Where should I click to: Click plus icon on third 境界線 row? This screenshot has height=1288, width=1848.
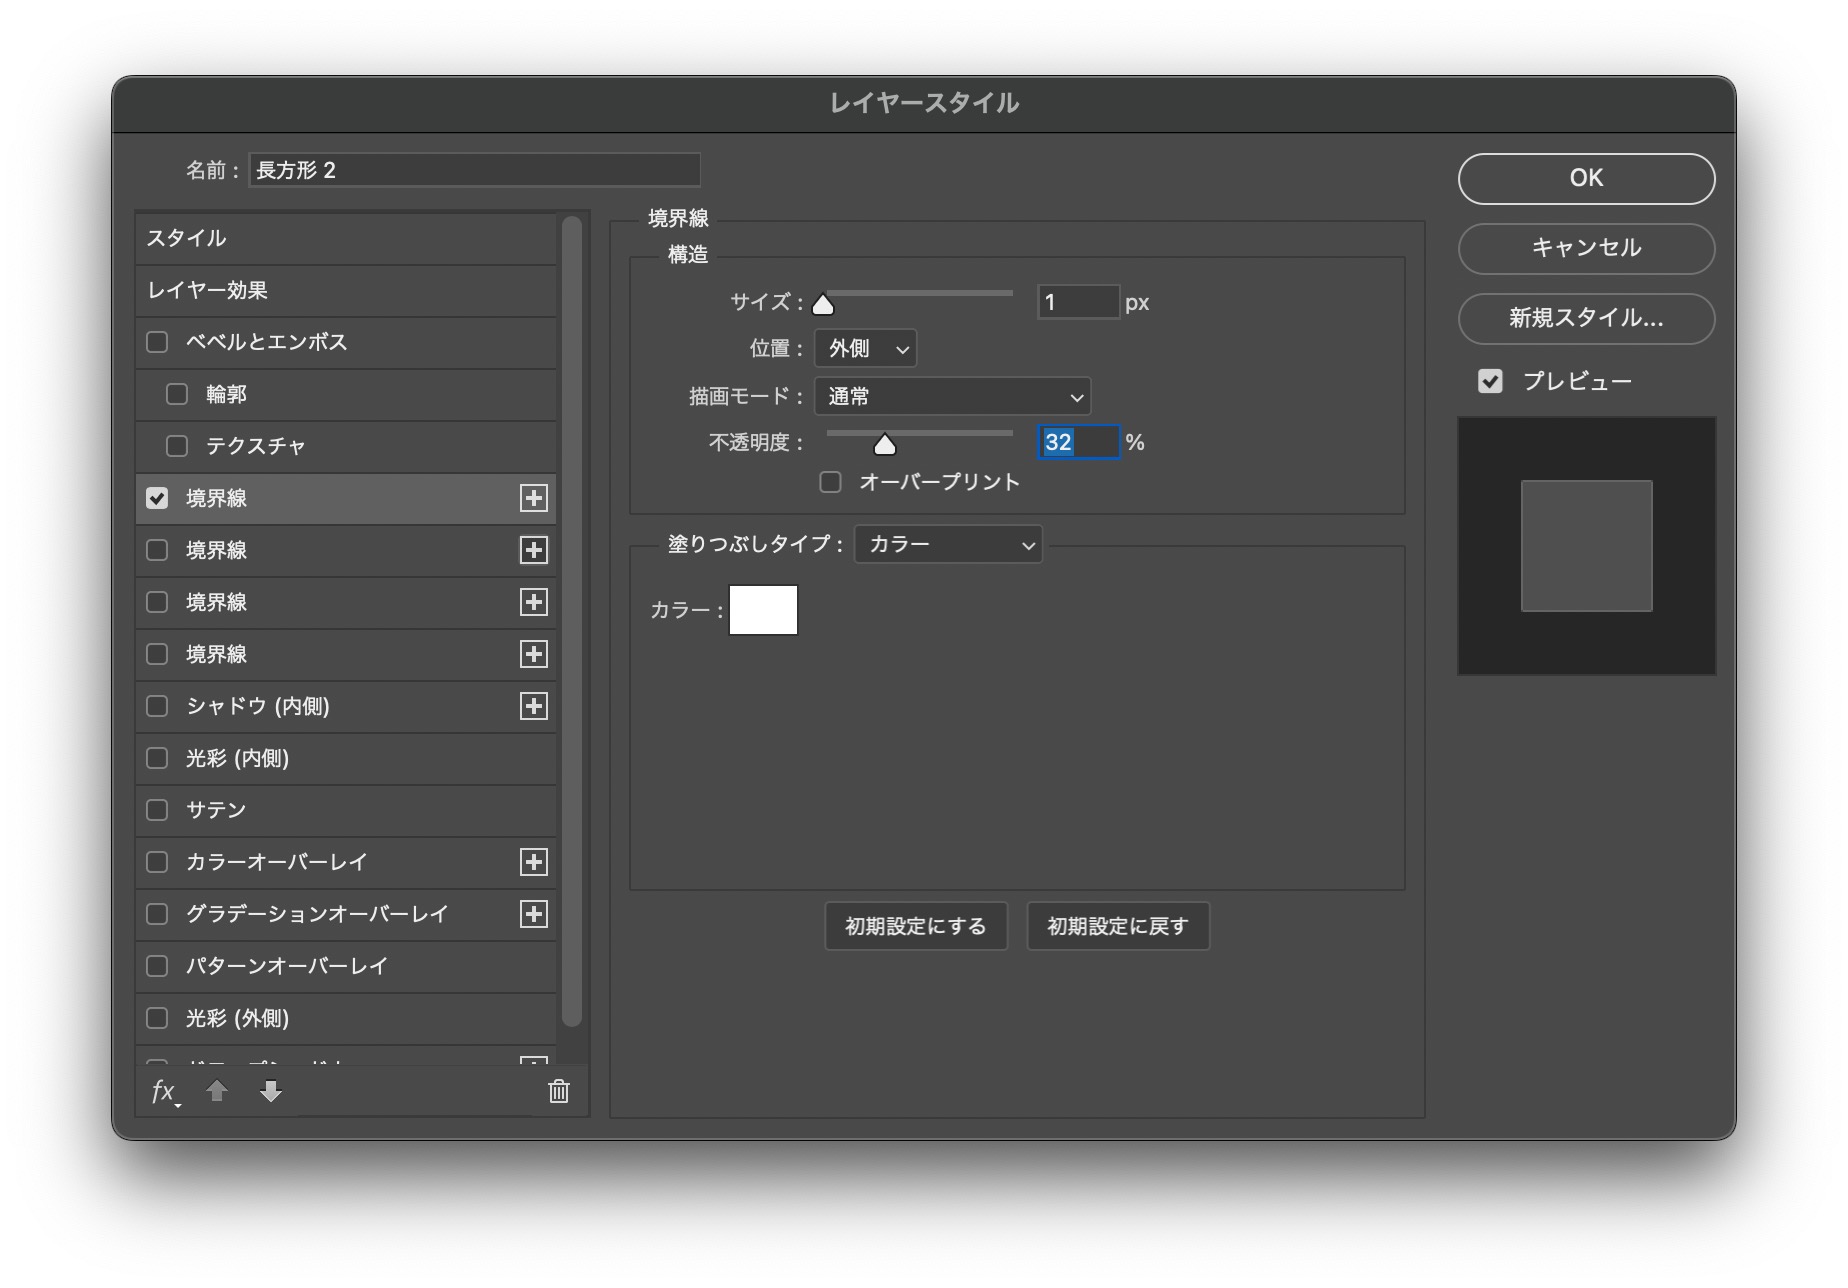pos(534,602)
